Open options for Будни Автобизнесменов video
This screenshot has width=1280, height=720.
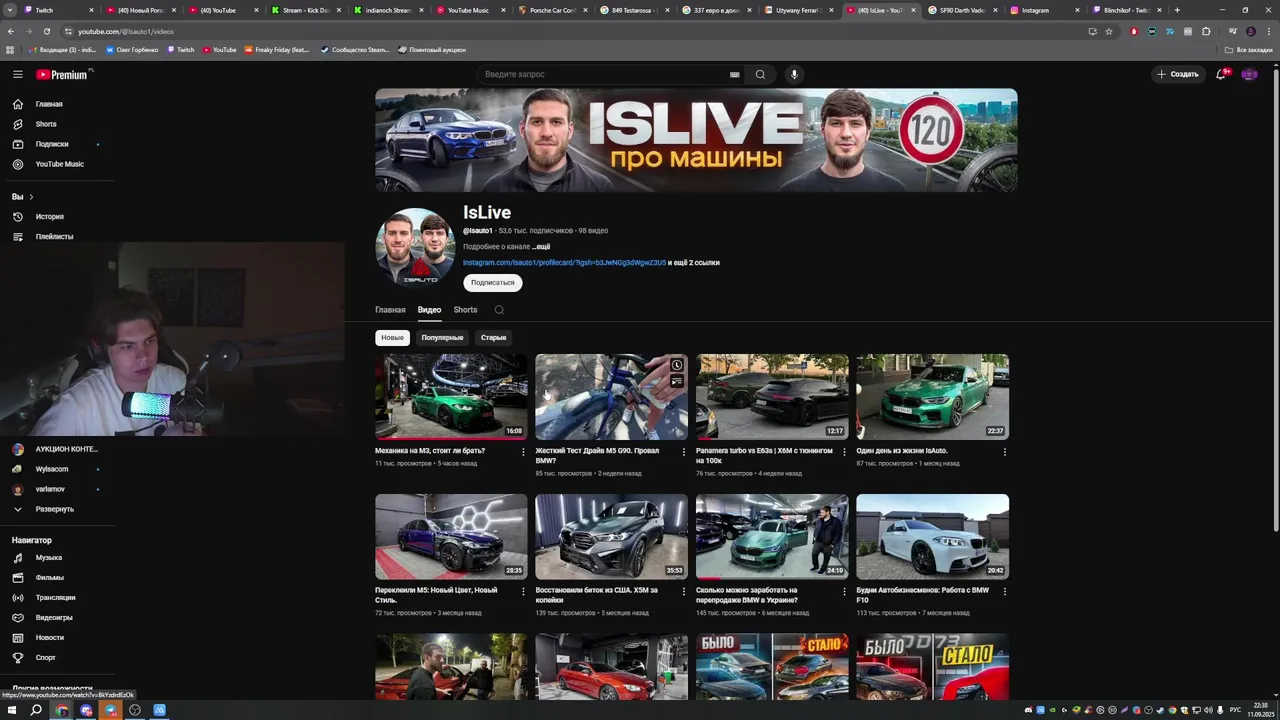point(1005,592)
